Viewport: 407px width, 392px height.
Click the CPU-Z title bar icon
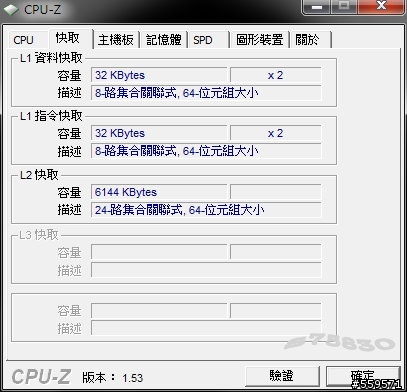[x=10, y=9]
